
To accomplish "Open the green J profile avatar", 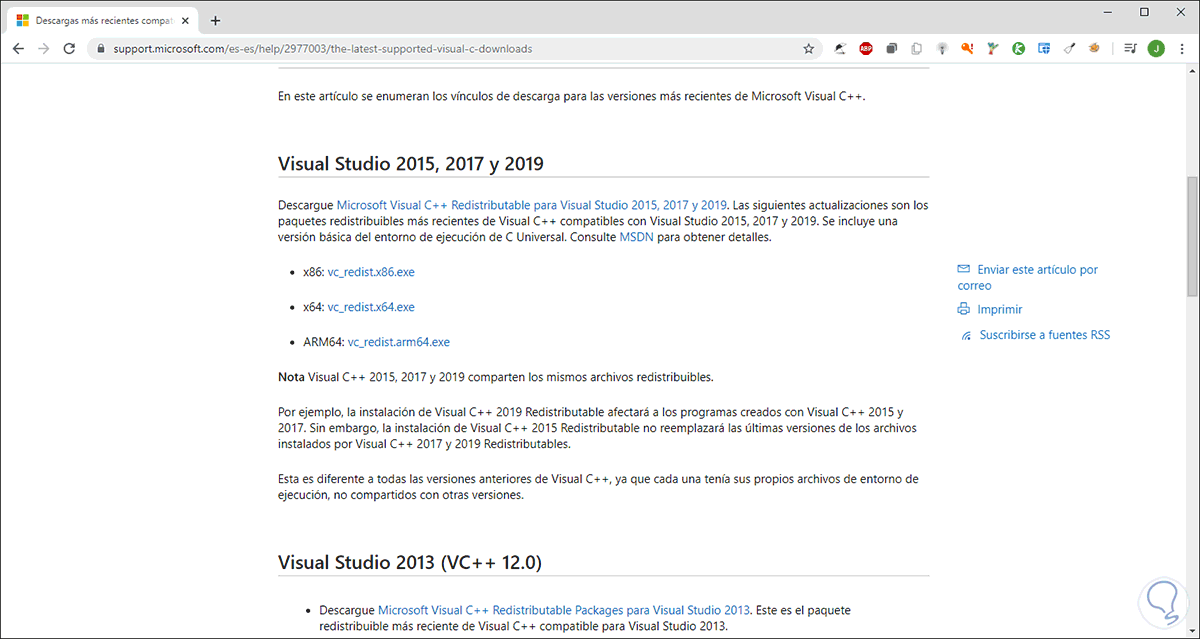I will coord(1156,48).
